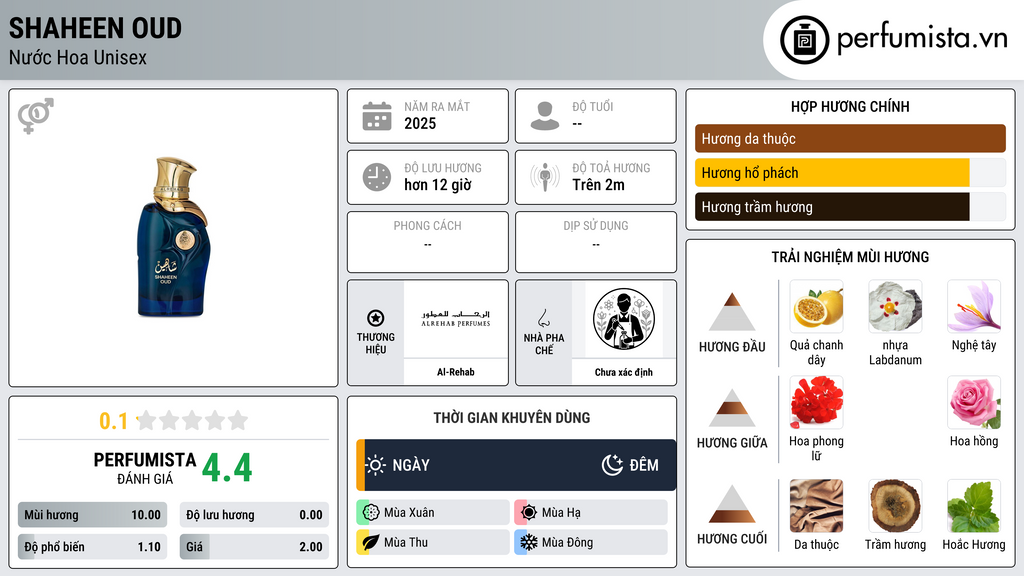This screenshot has height=576, width=1024.
Task: Click the sillage icon beside Độ toả hương
Action: click(545, 177)
